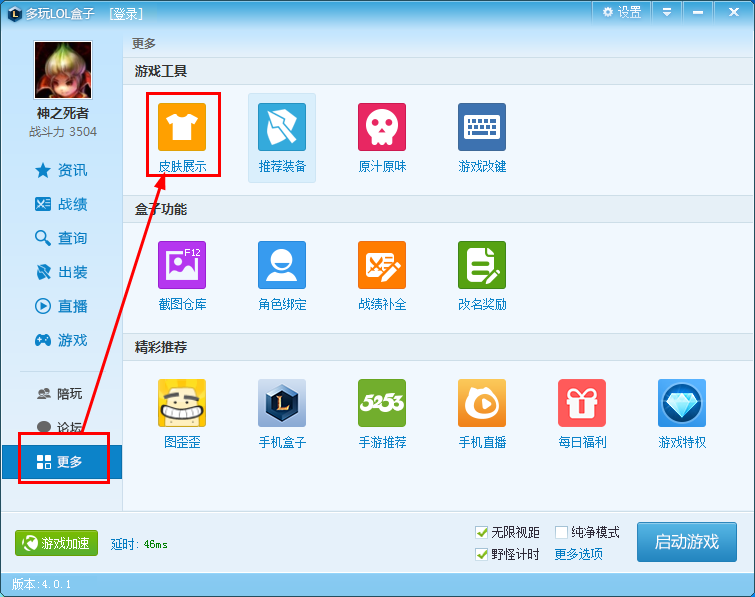Viewport: 755px width, 597px height.
Task: Minimize the 多玩LOL盒子 window
Action: [x=698, y=12]
